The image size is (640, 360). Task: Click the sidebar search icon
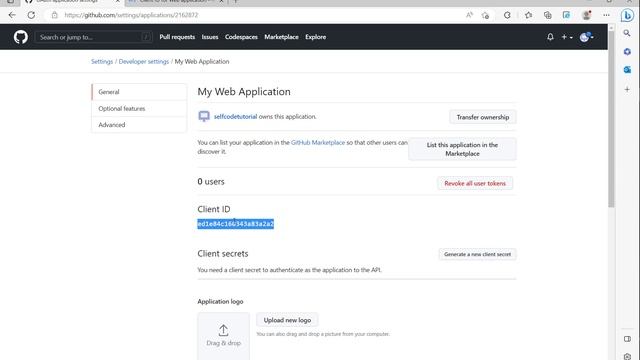point(627,33)
